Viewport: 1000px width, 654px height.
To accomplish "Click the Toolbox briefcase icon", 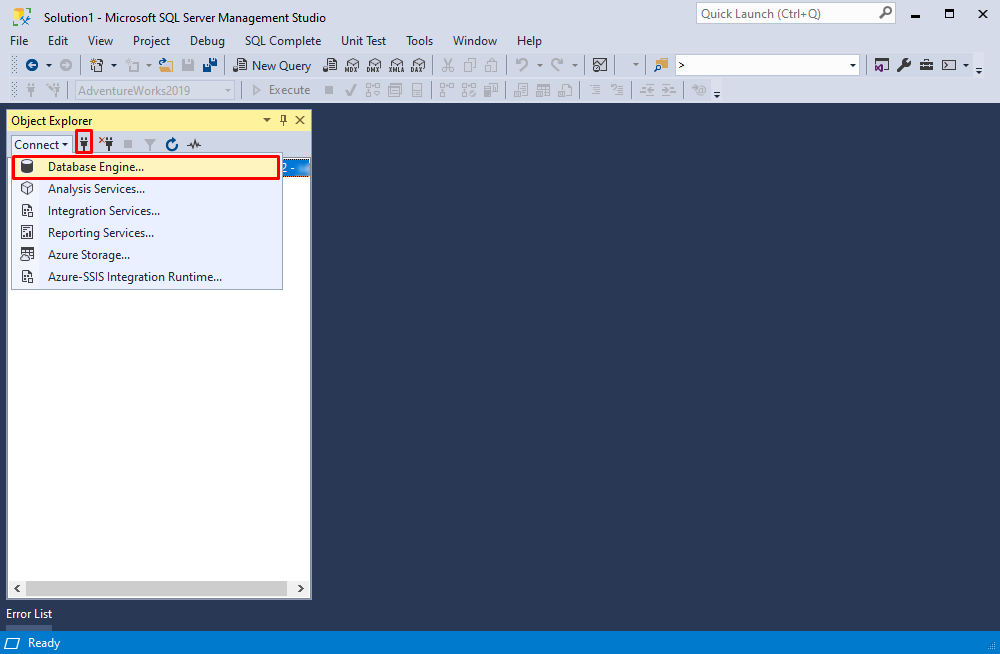I will click(927, 65).
